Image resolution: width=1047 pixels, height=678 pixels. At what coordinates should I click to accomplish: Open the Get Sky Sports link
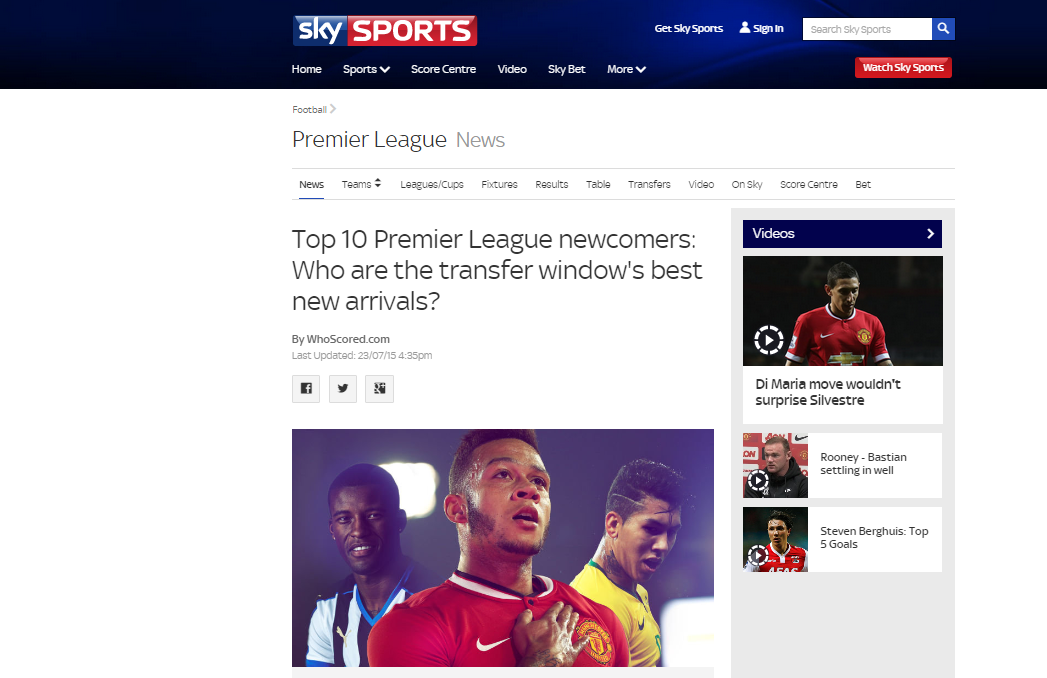pyautogui.click(x=688, y=28)
